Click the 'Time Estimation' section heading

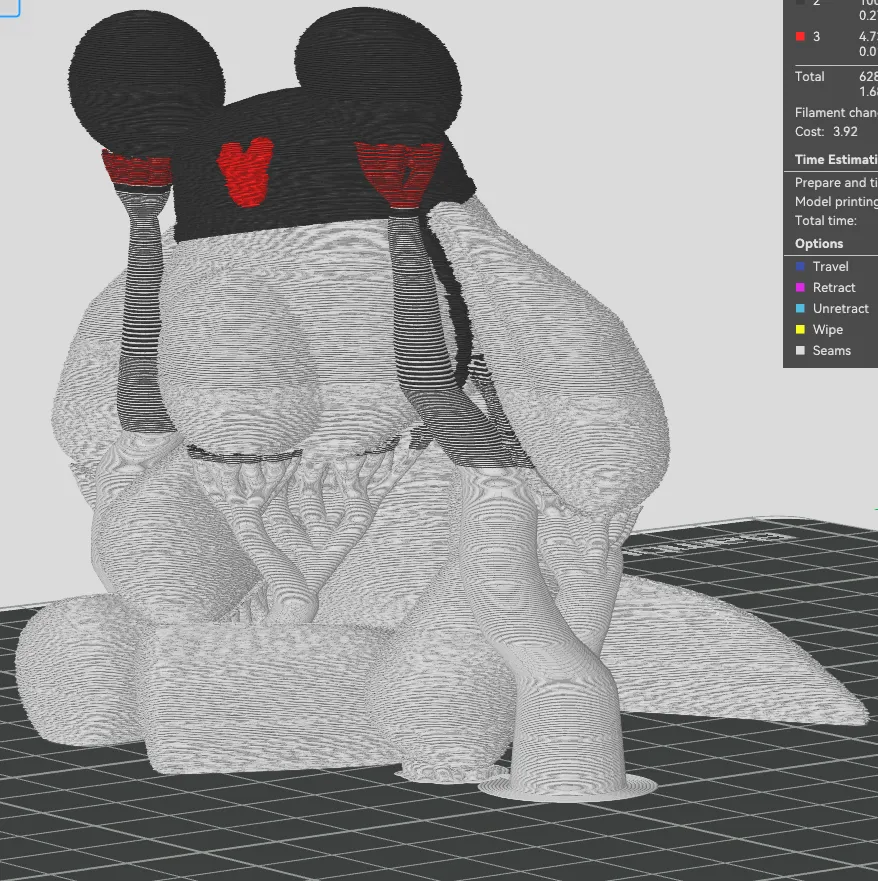(x=836, y=160)
